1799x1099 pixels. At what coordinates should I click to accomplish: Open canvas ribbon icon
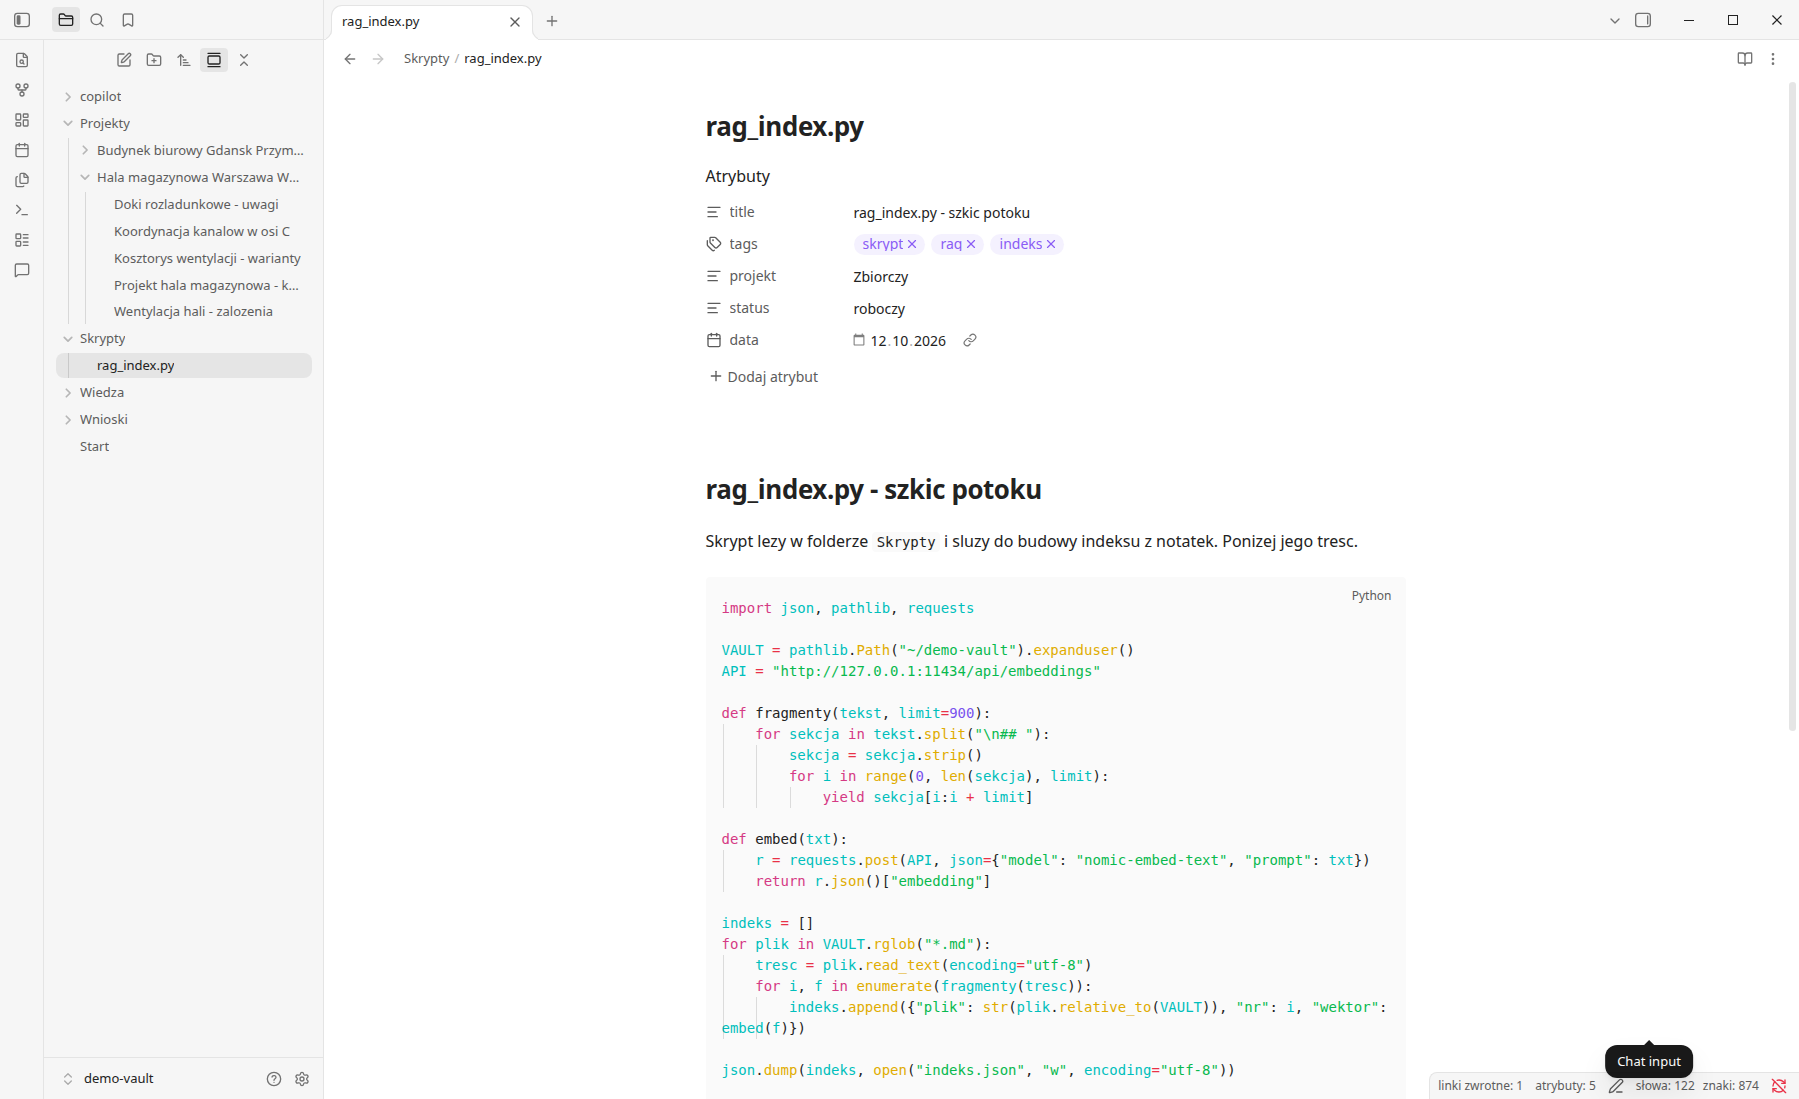[x=22, y=120]
